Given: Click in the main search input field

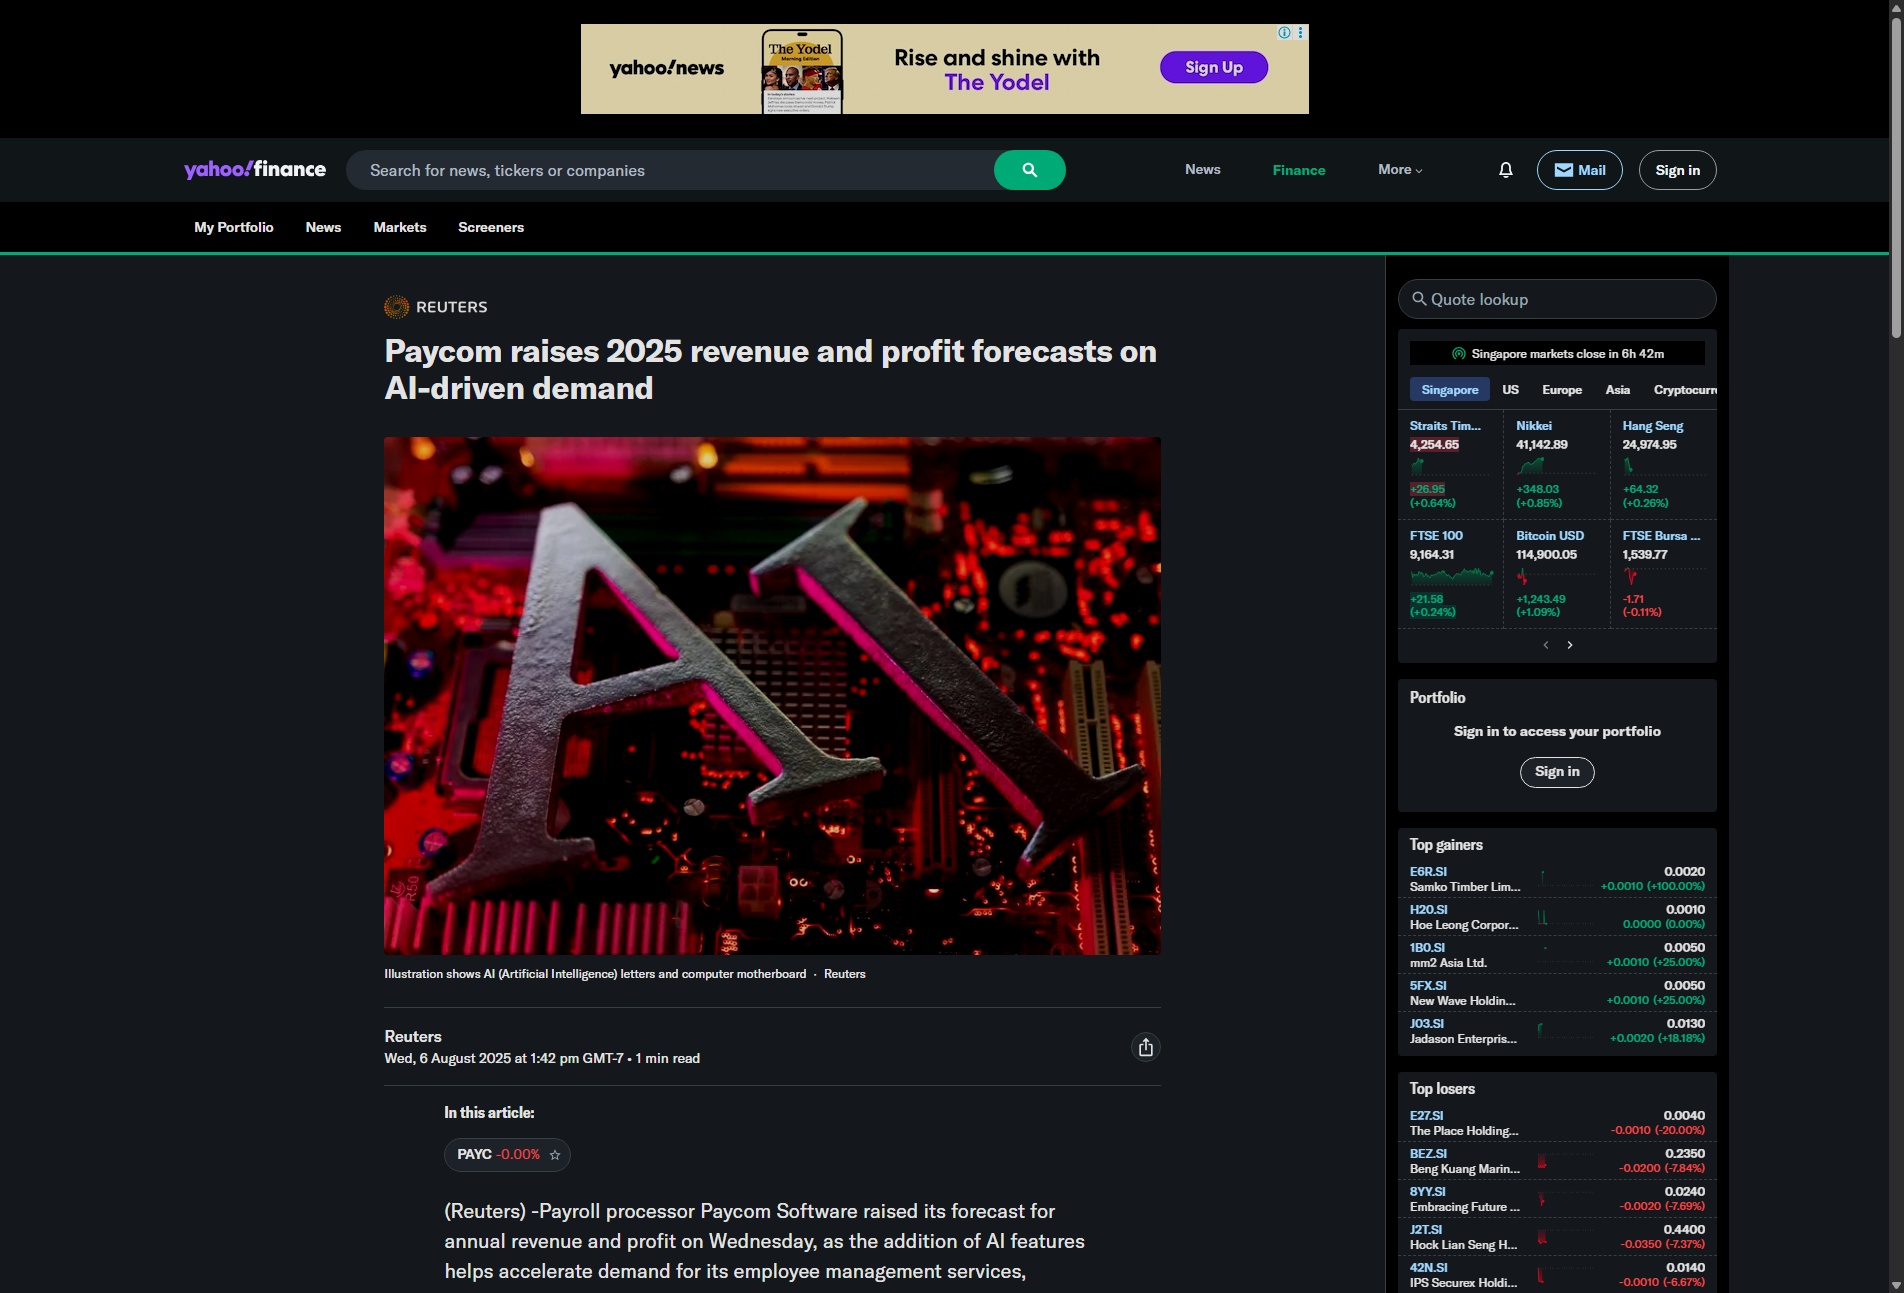Looking at the screenshot, I should [x=670, y=170].
